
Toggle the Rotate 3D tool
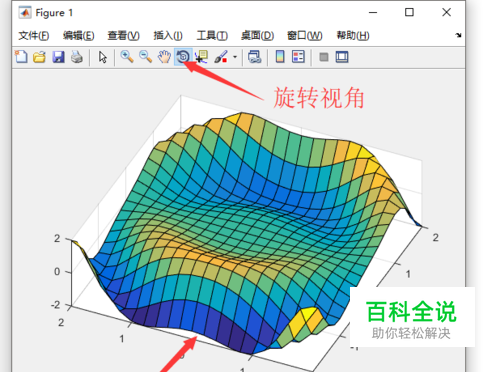[x=183, y=57]
